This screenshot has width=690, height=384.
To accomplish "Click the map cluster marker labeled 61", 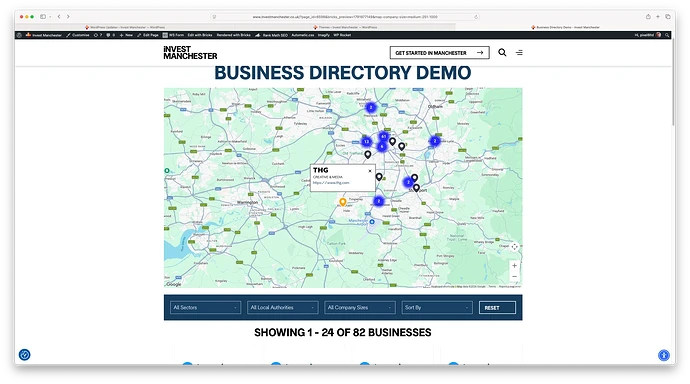I will coord(384,136).
